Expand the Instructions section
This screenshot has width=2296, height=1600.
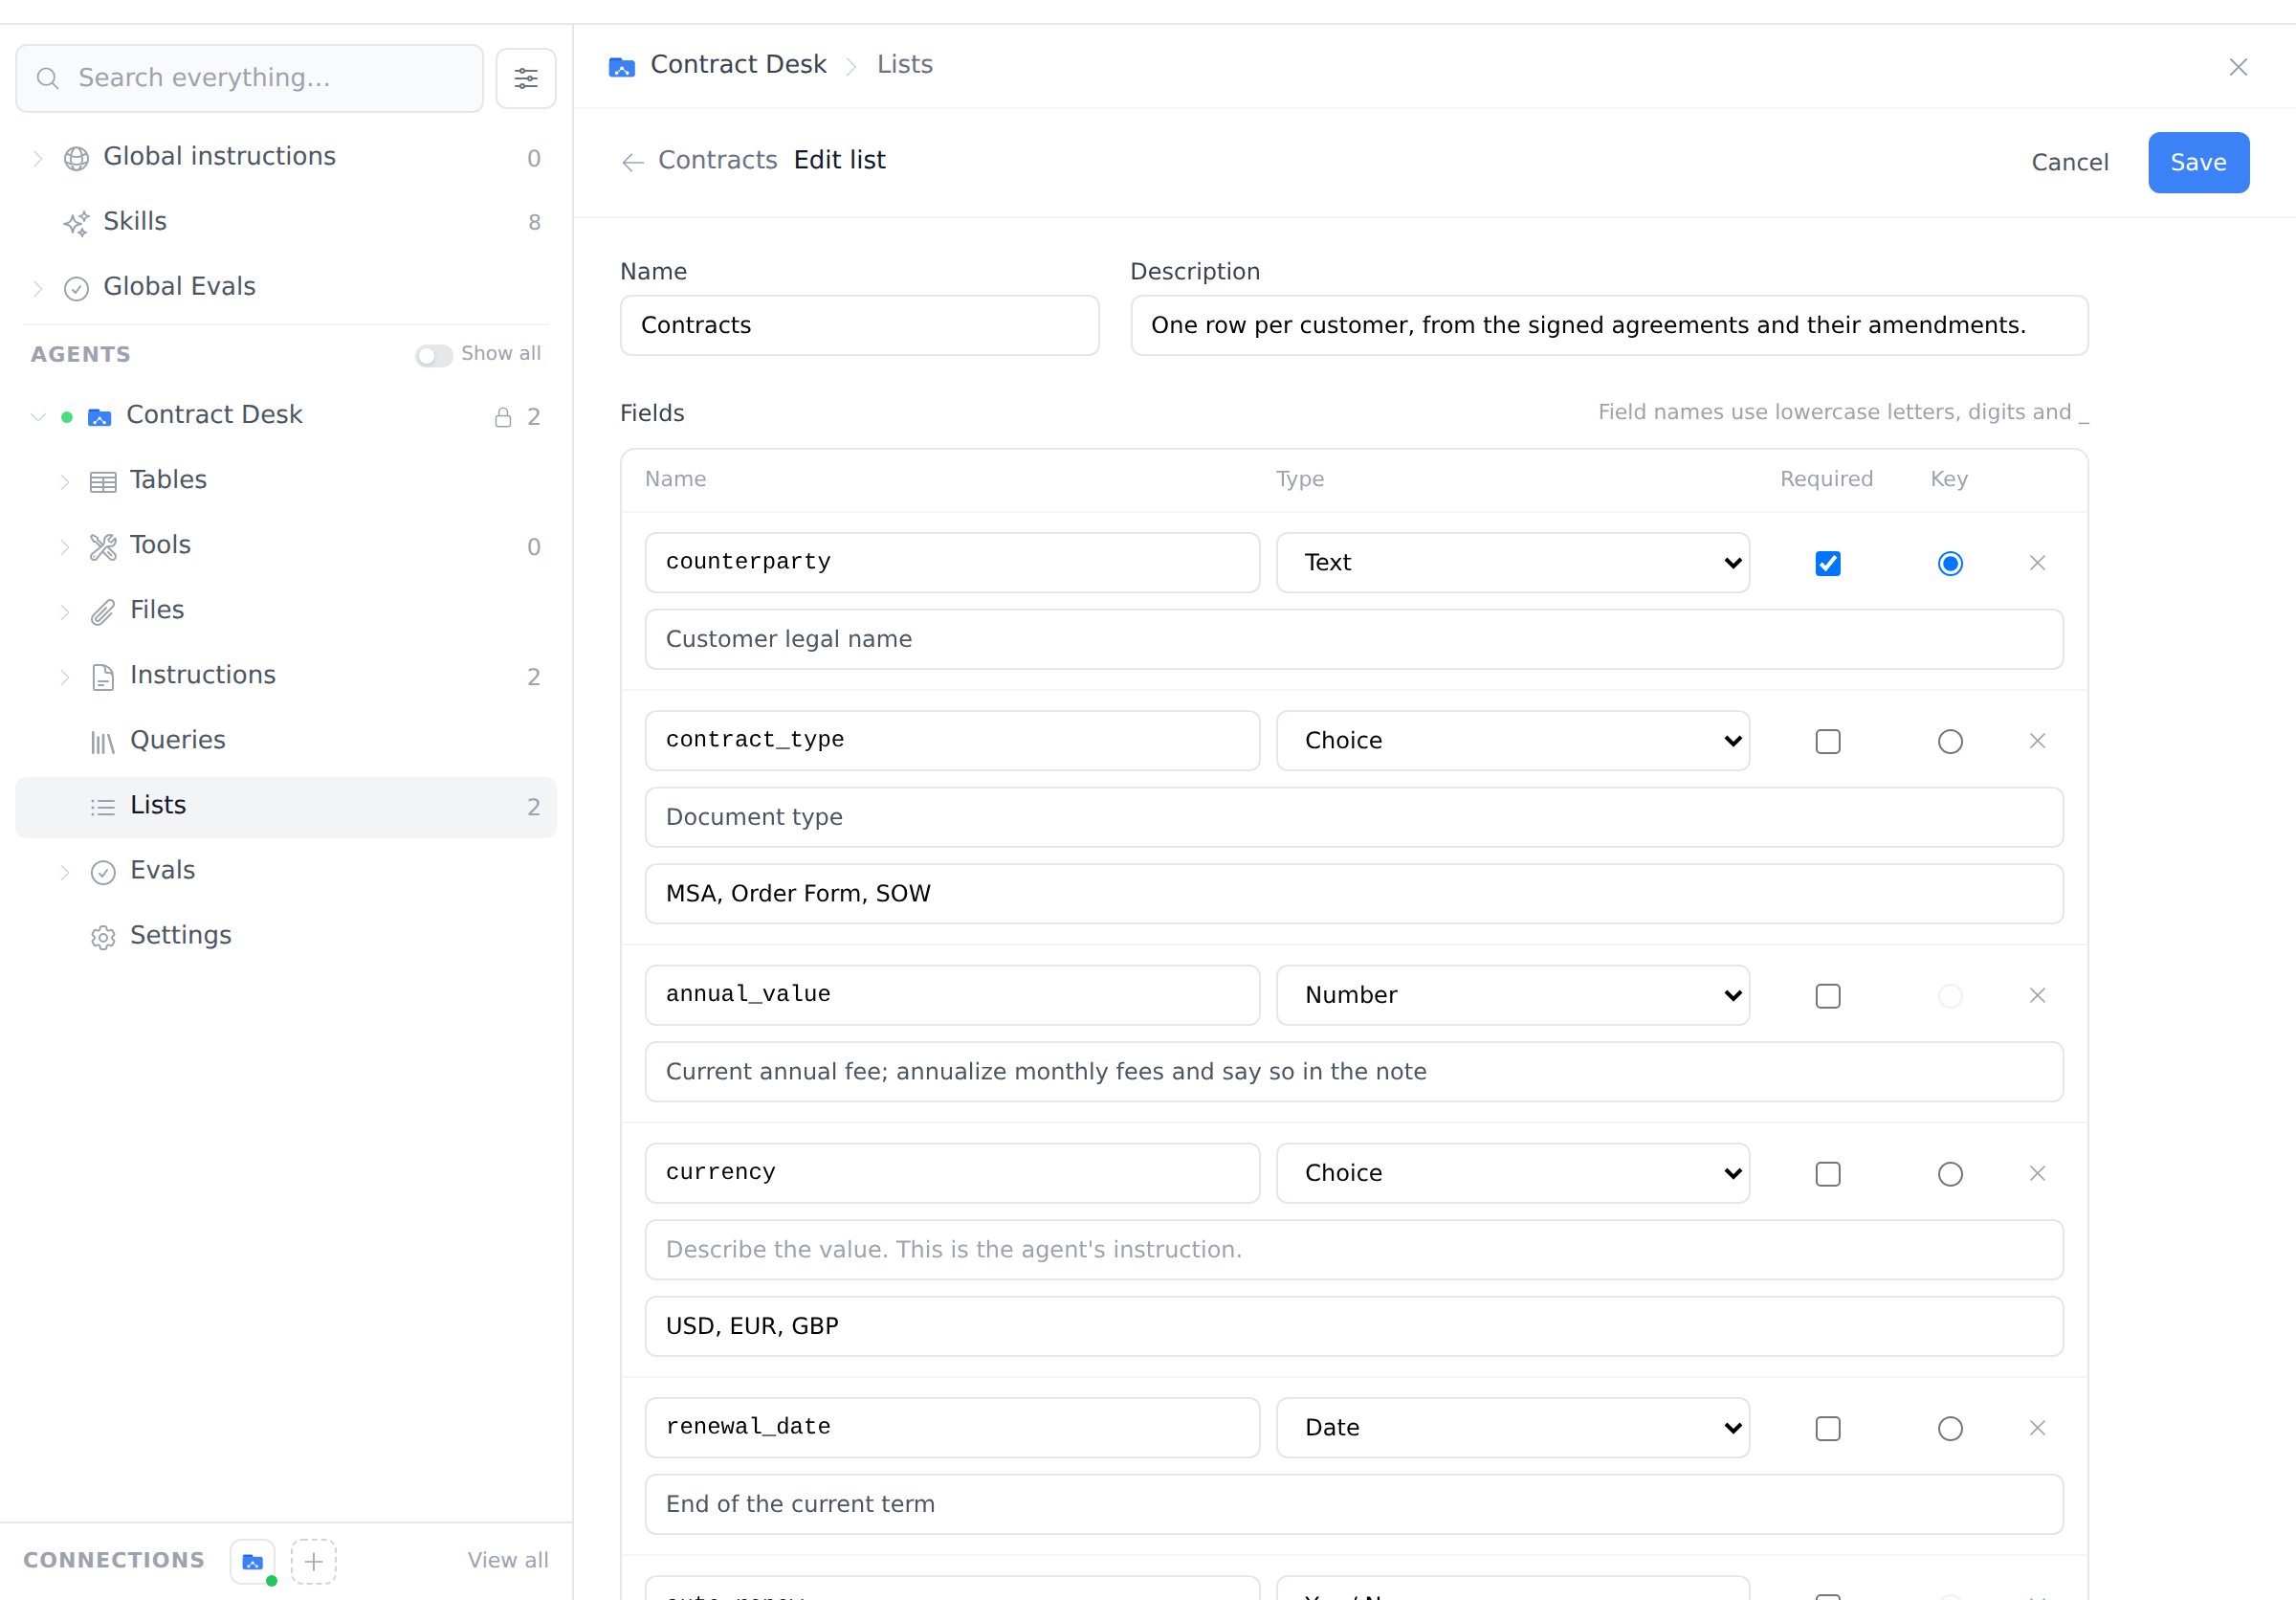(65, 677)
